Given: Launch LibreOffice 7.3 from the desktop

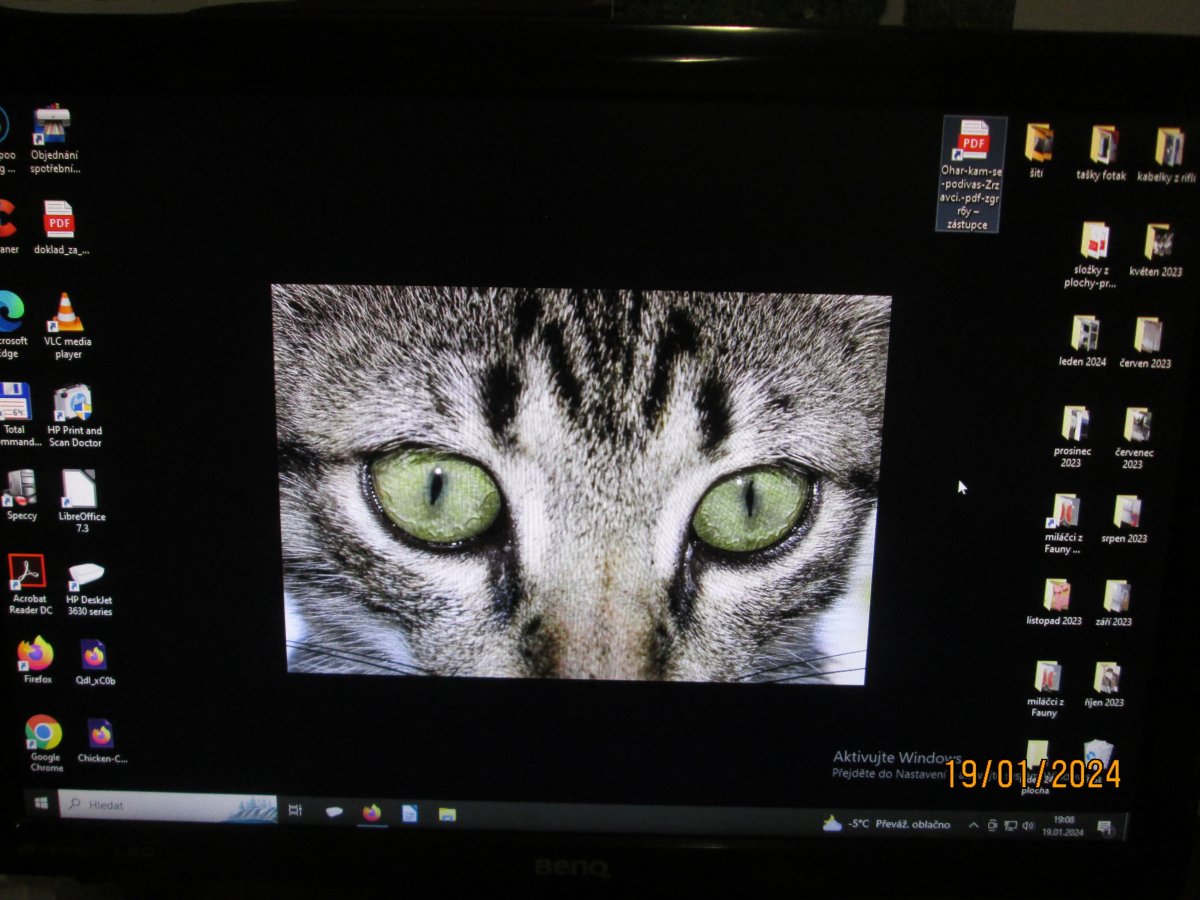Looking at the screenshot, I should [x=79, y=490].
